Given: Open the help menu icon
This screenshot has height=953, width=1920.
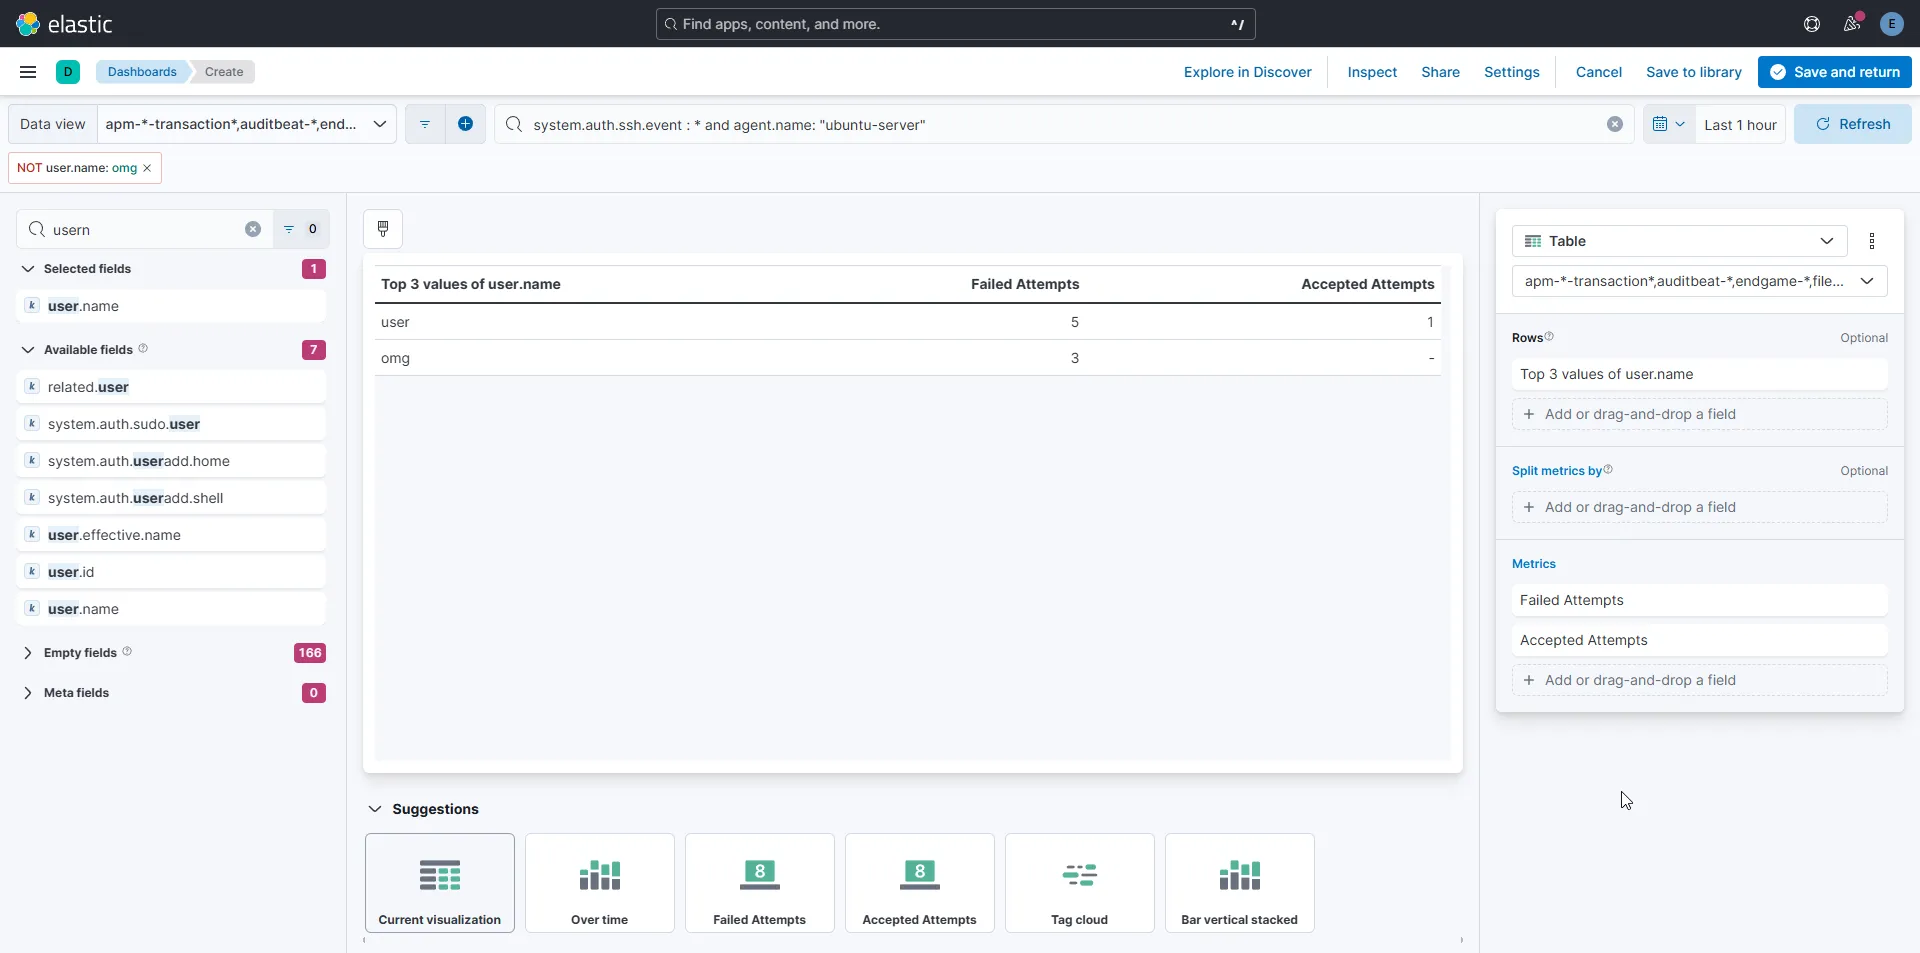Looking at the screenshot, I should point(1811,24).
